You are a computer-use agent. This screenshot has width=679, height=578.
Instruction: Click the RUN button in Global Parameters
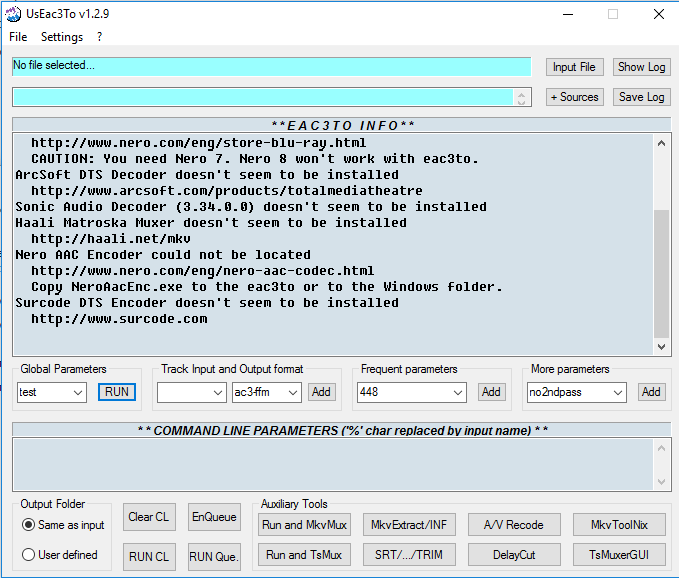coord(116,392)
